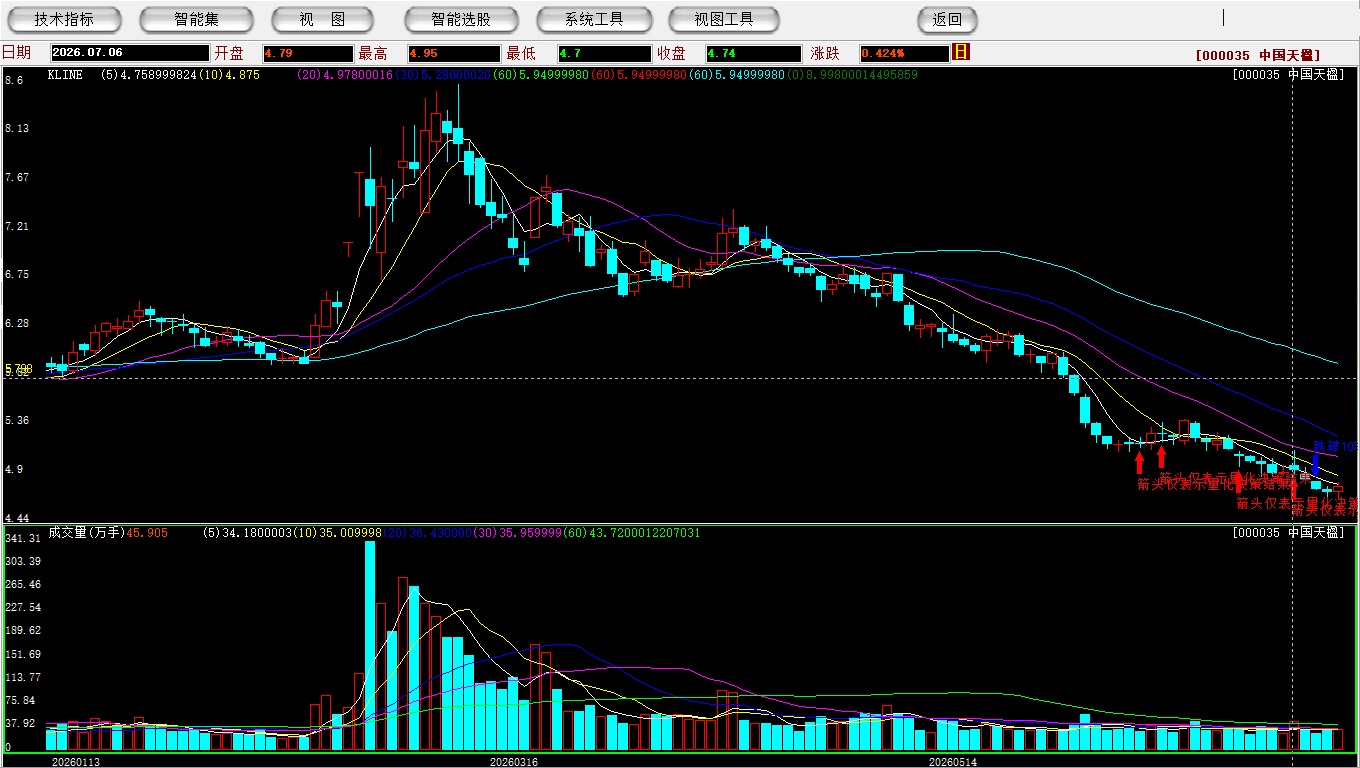This screenshot has width=1360, height=768.
Task: Click the orange 日 period icon
Action: 961,52
